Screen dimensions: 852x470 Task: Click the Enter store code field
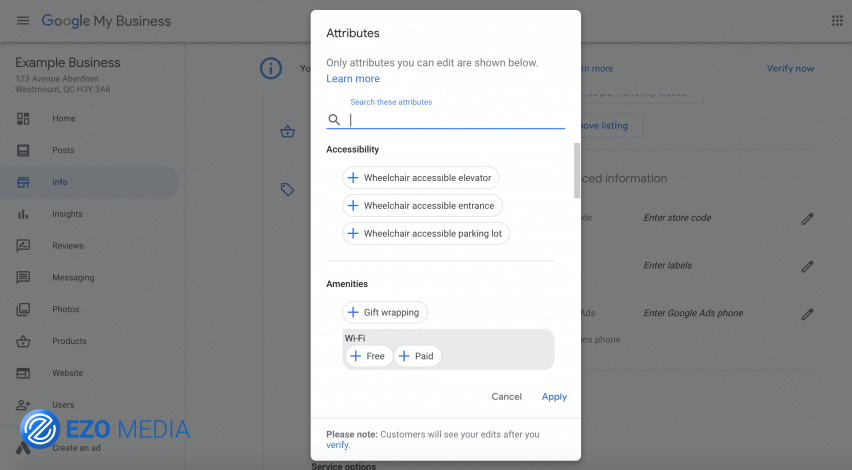[677, 218]
